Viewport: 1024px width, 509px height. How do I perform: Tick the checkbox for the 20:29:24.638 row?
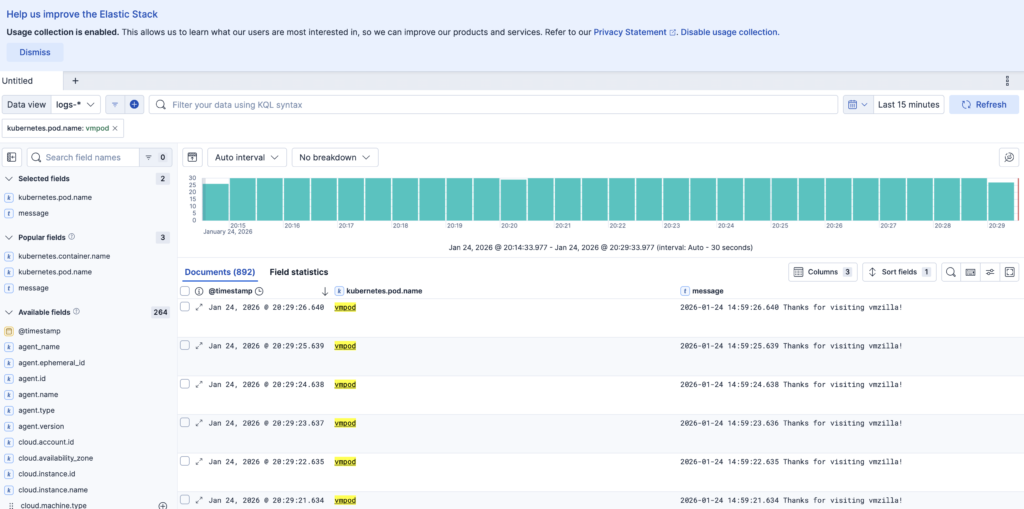point(184,384)
